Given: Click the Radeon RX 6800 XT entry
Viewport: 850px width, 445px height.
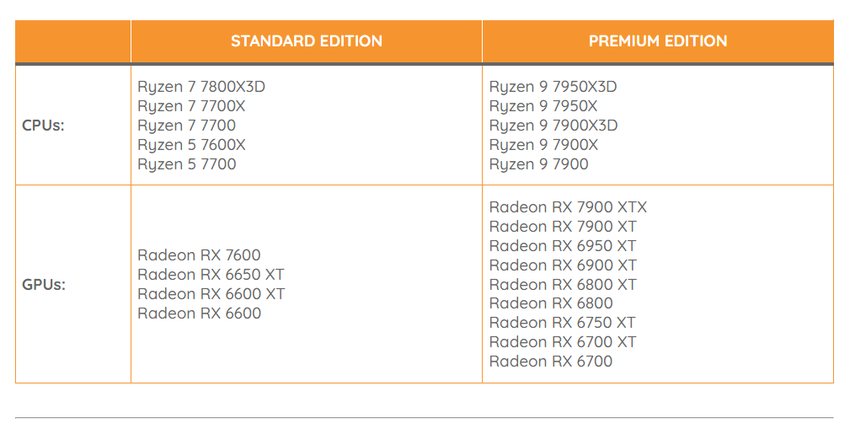Looking at the screenshot, I should 563,284.
